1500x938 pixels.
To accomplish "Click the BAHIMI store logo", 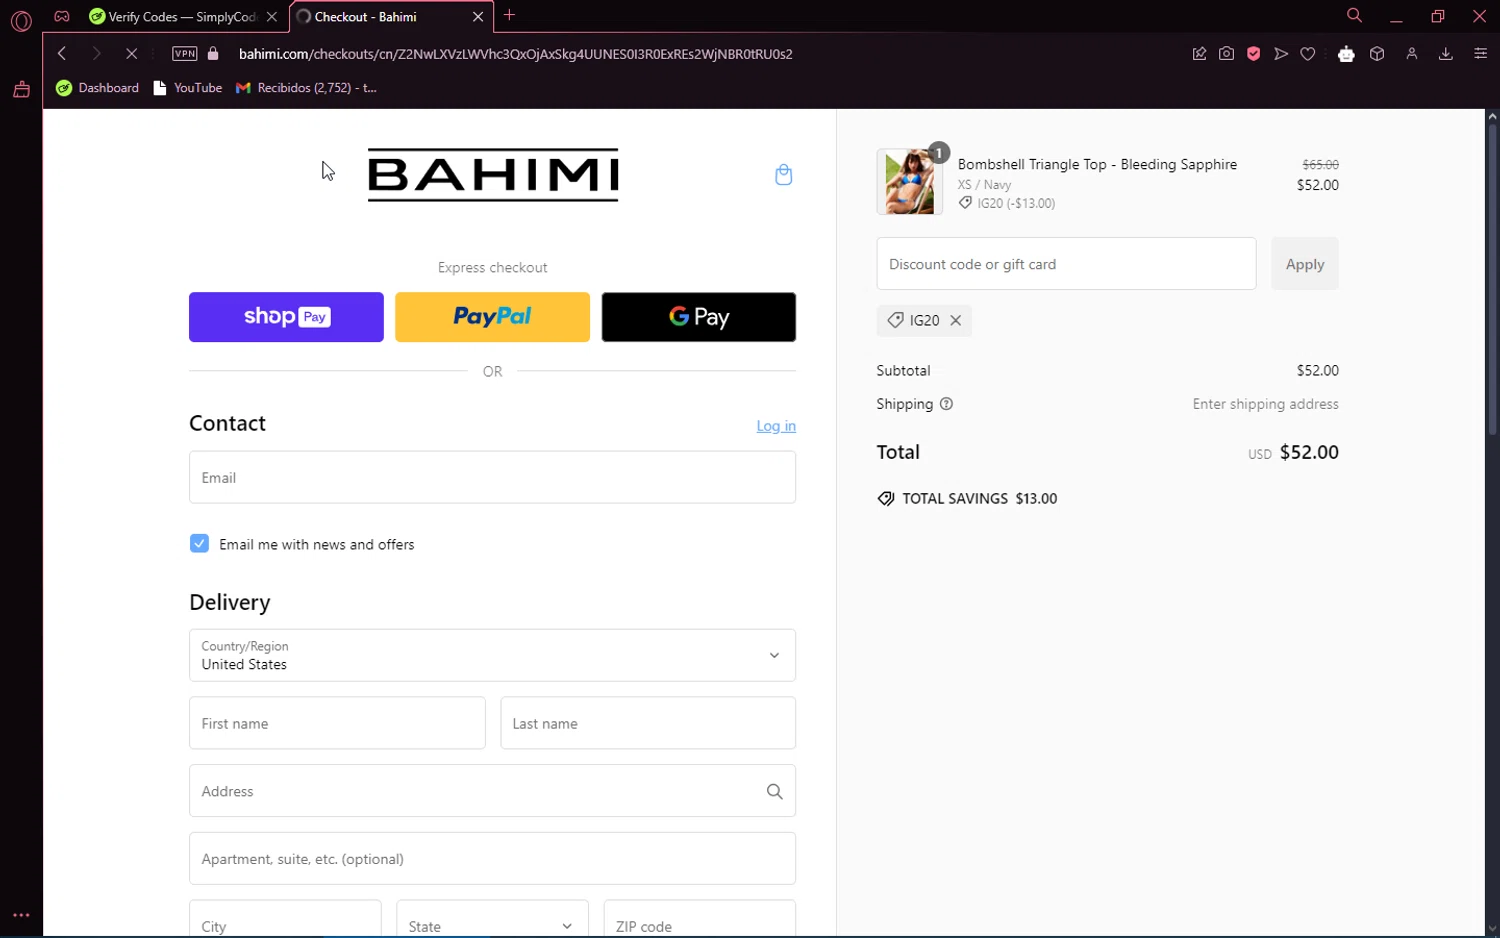I will tap(493, 175).
